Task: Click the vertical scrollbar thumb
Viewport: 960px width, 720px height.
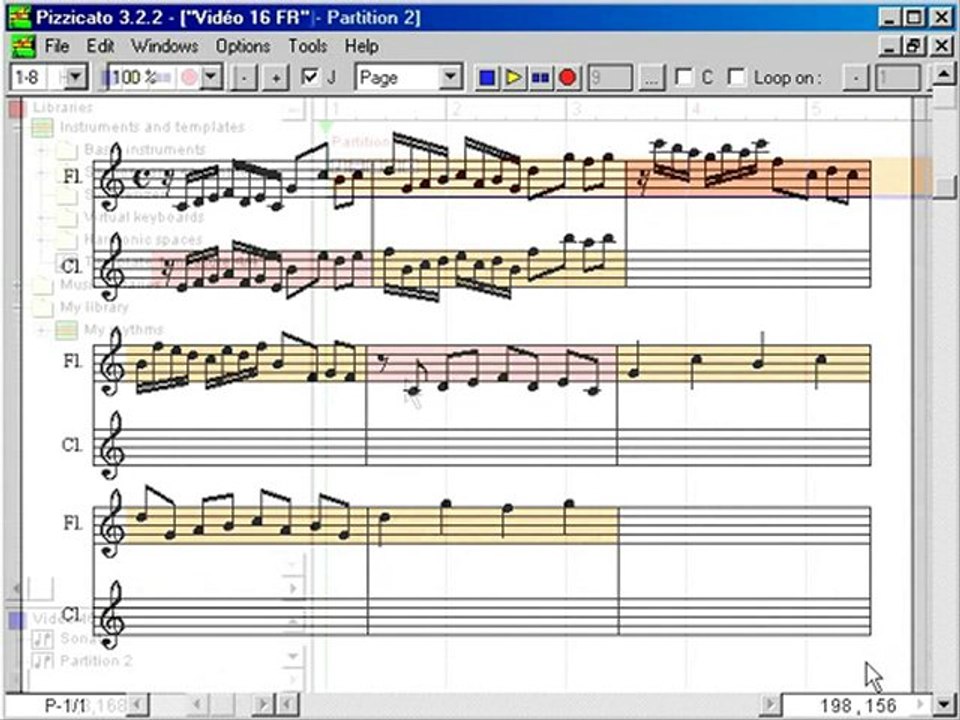Action: (945, 187)
